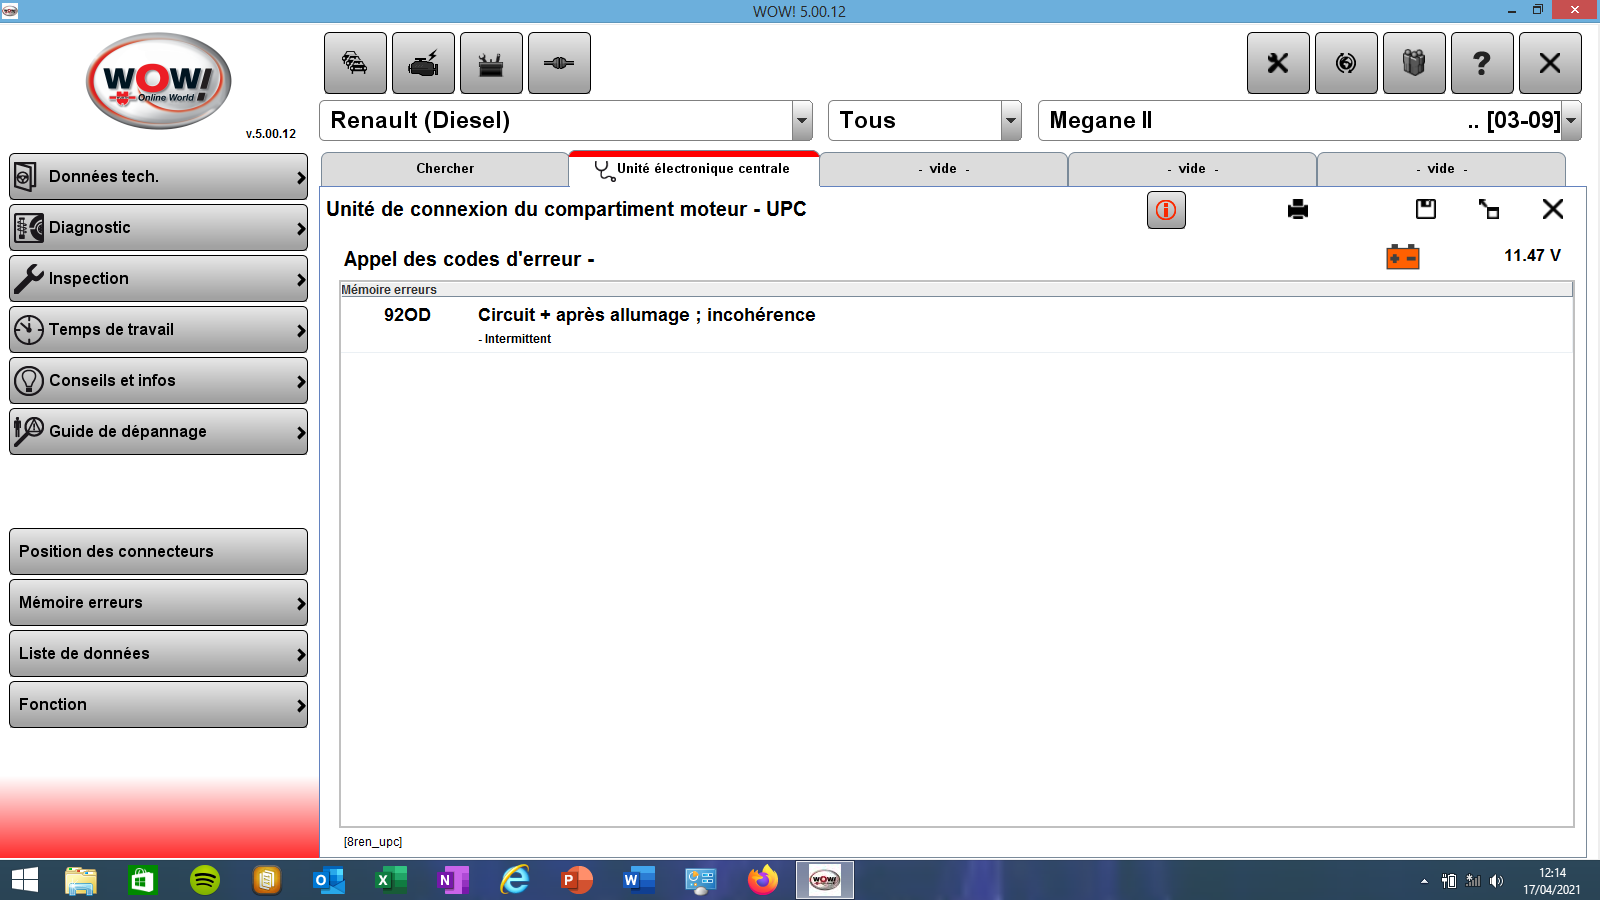Click the circular update/sync toolbar icon
The width and height of the screenshot is (1600, 900).
pyautogui.click(x=1346, y=63)
